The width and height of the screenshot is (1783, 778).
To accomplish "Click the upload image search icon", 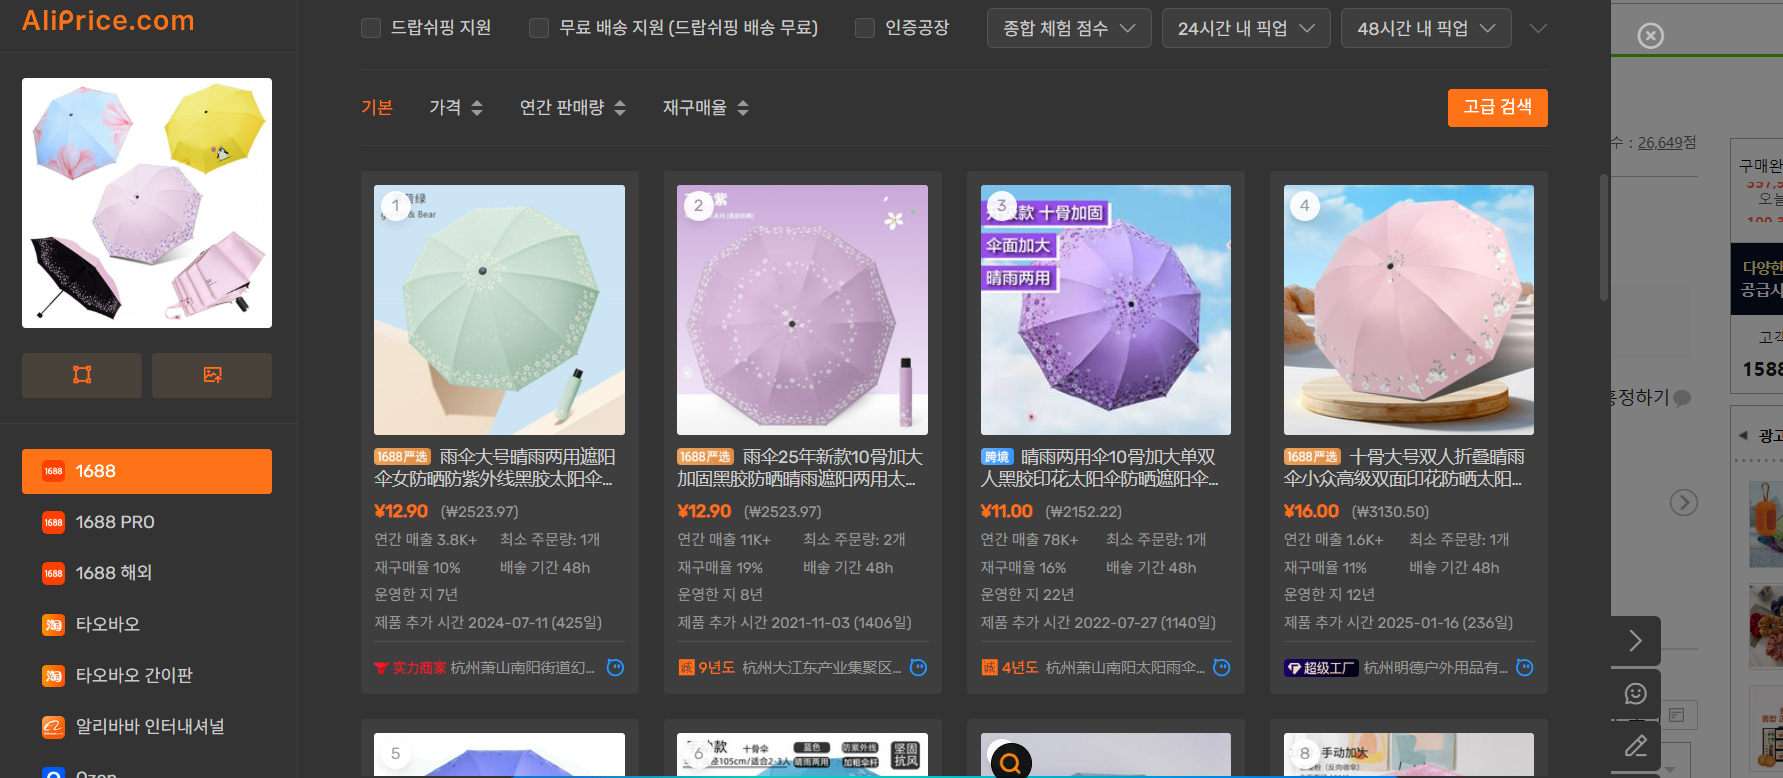I will pyautogui.click(x=212, y=375).
